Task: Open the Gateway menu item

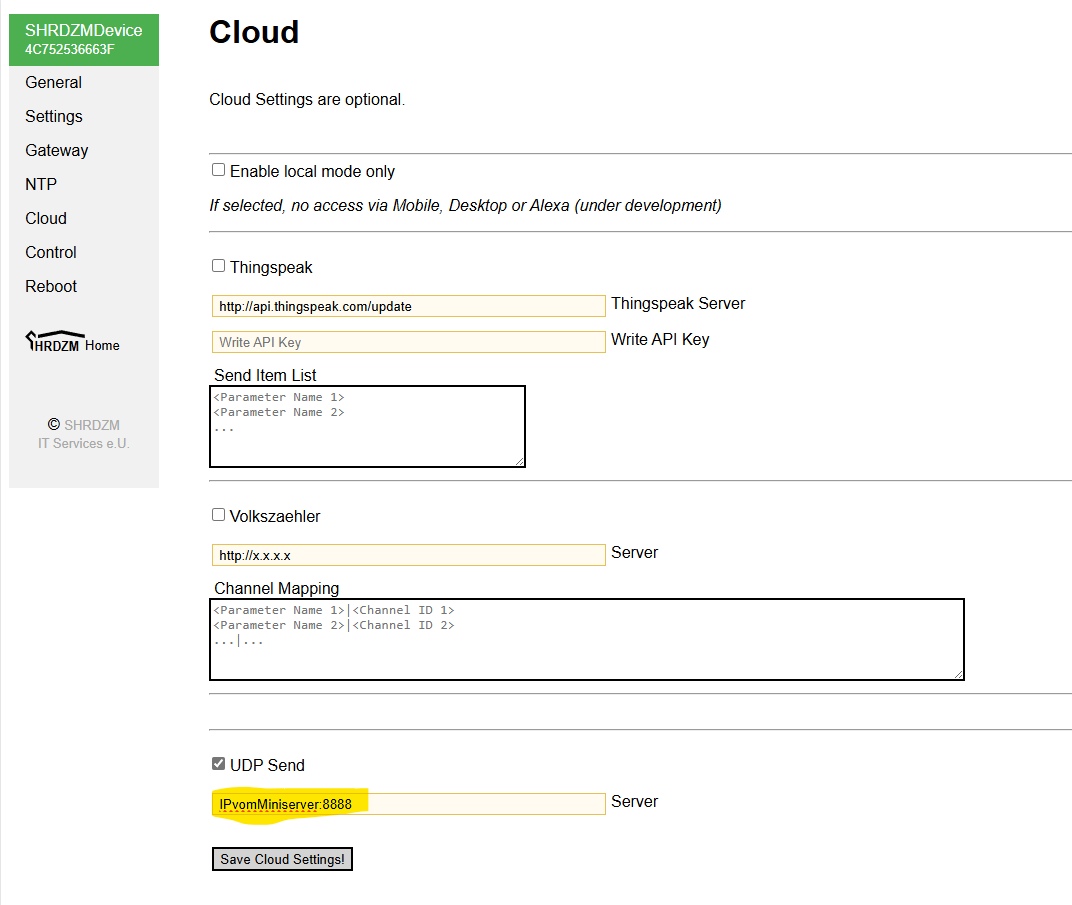Action: (57, 150)
